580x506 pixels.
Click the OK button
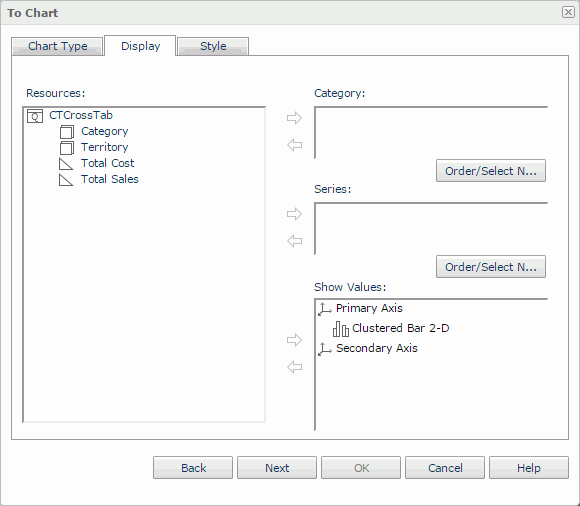click(361, 468)
